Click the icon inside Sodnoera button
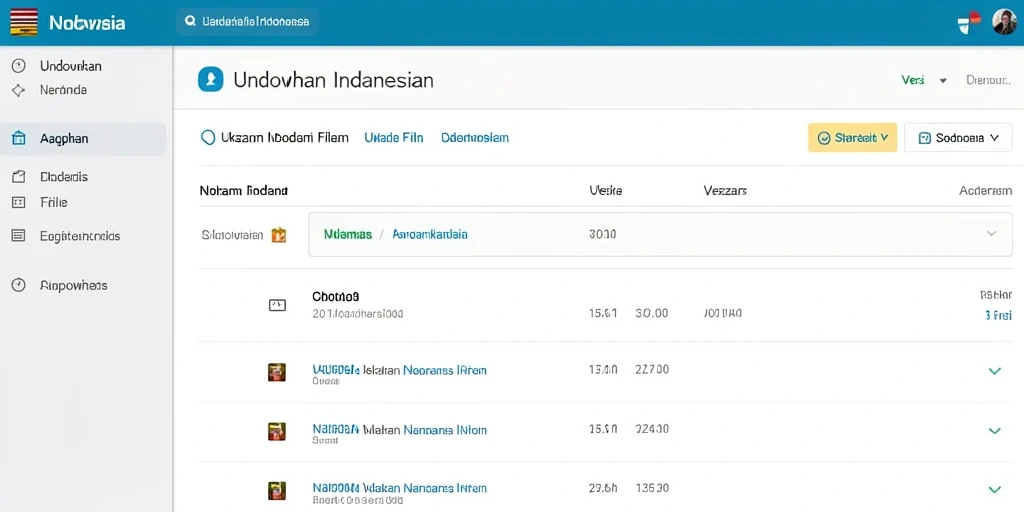 click(x=924, y=138)
